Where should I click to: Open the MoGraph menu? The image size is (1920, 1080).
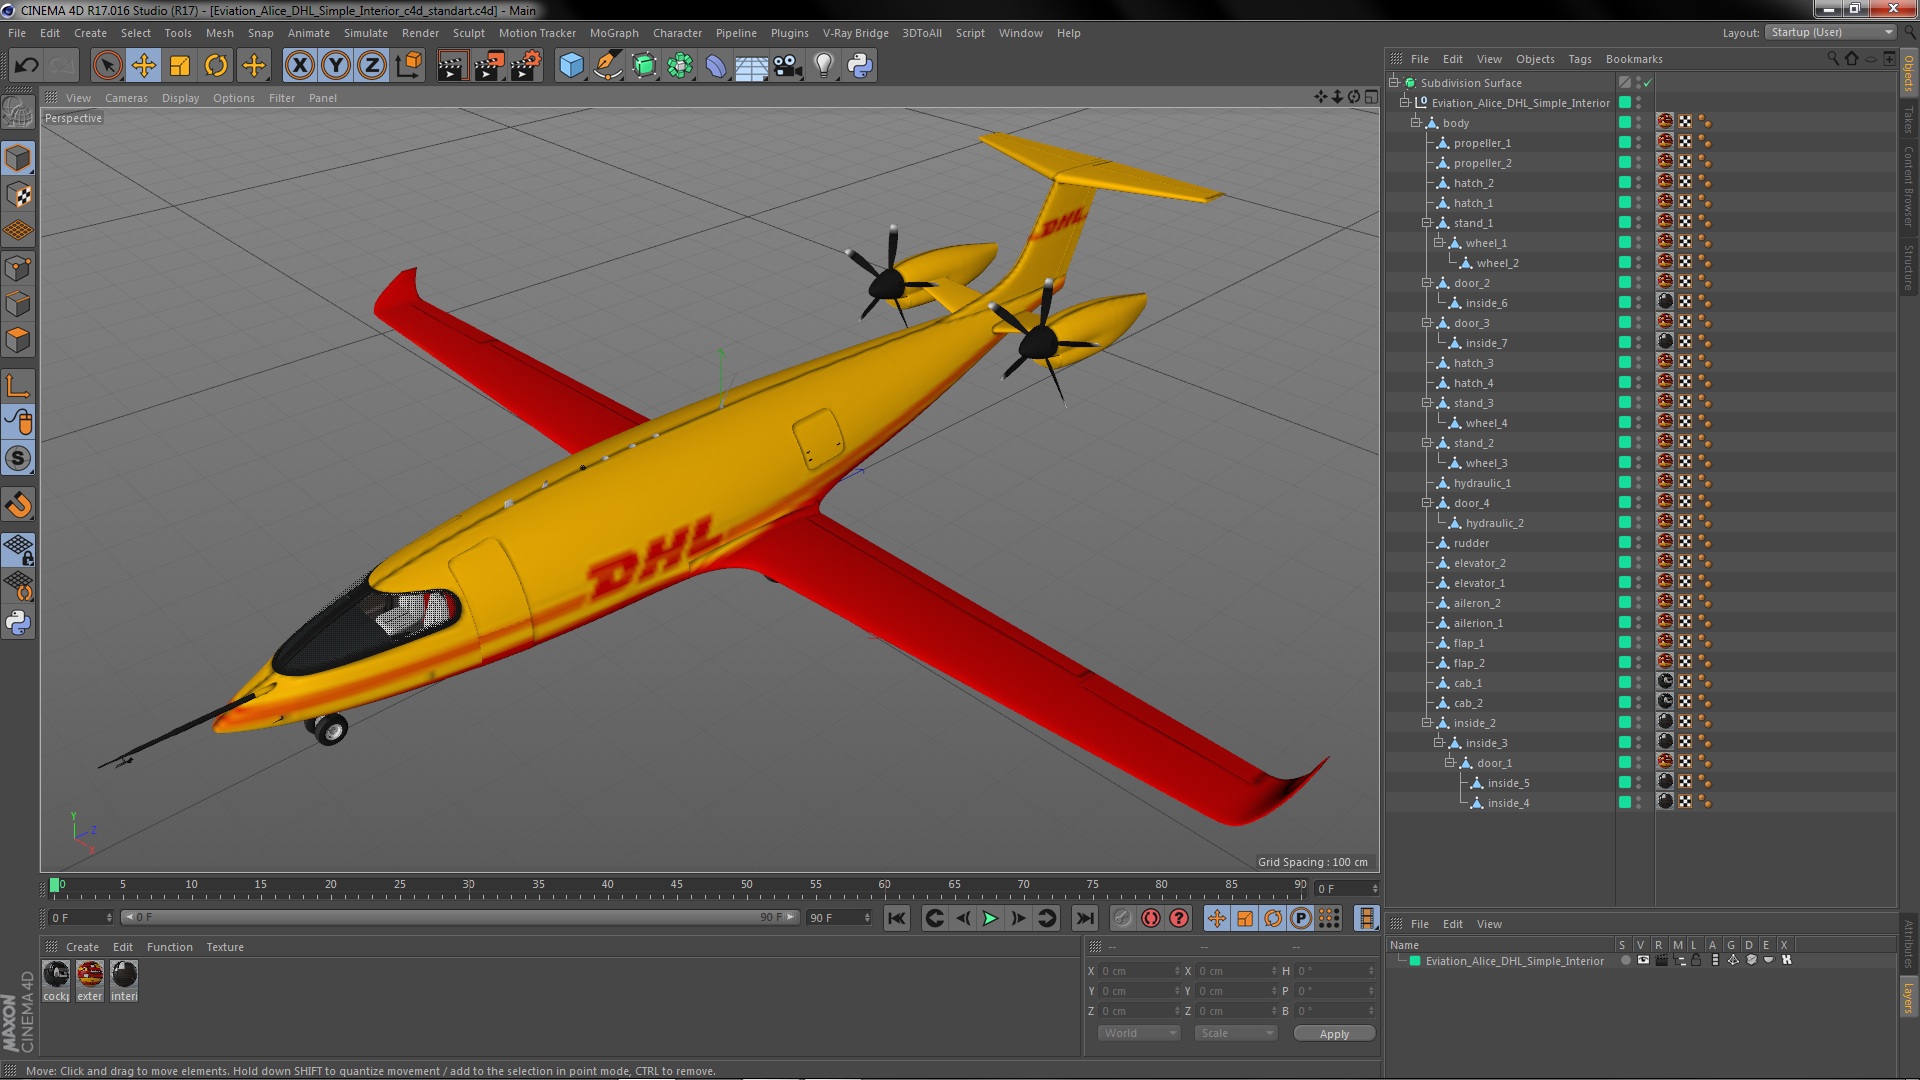coord(614,33)
